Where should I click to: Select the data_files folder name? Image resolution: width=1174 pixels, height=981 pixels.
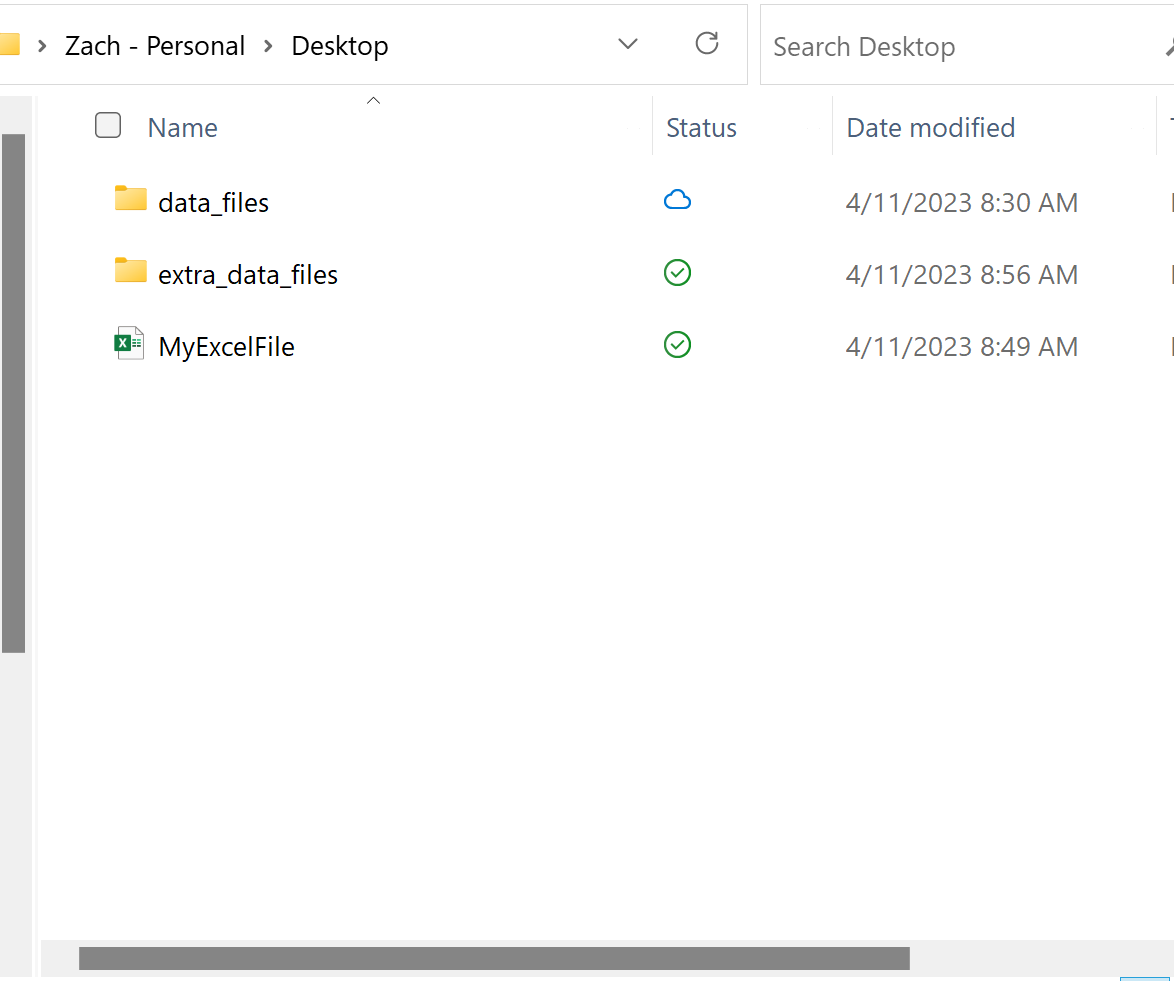[213, 203]
